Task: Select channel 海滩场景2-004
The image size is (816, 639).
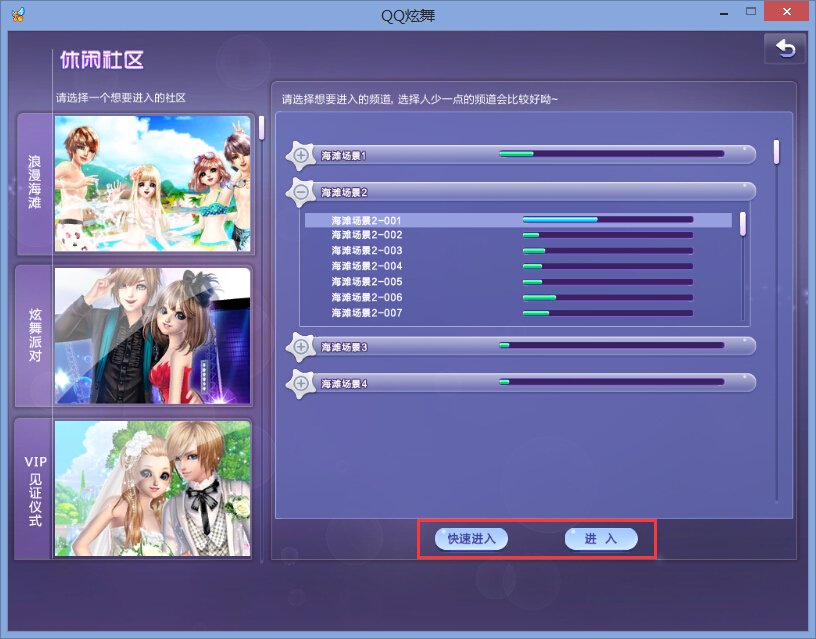Action: 518,266
